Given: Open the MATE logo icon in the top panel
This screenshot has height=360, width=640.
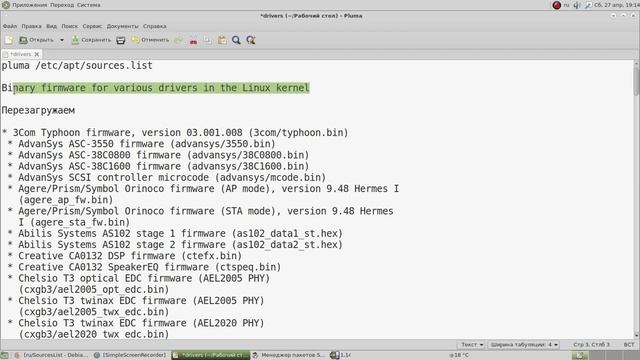Looking at the screenshot, I should tap(6, 5).
